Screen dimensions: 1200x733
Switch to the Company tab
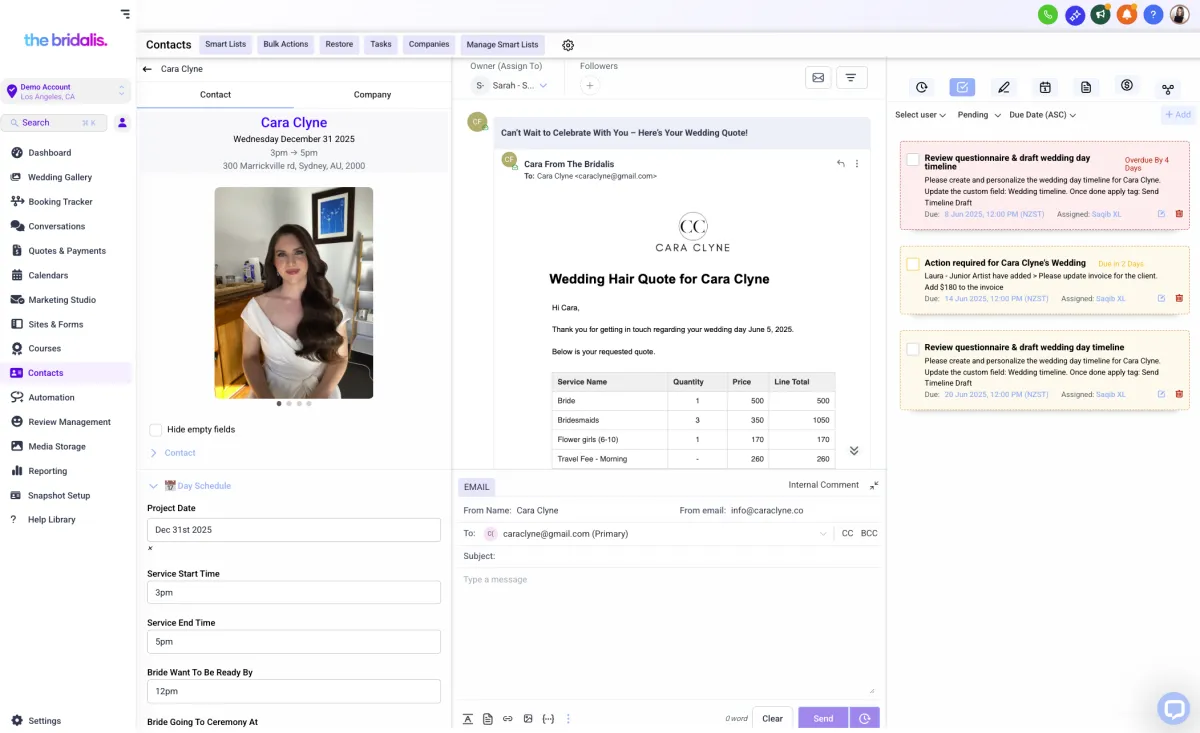click(x=372, y=95)
